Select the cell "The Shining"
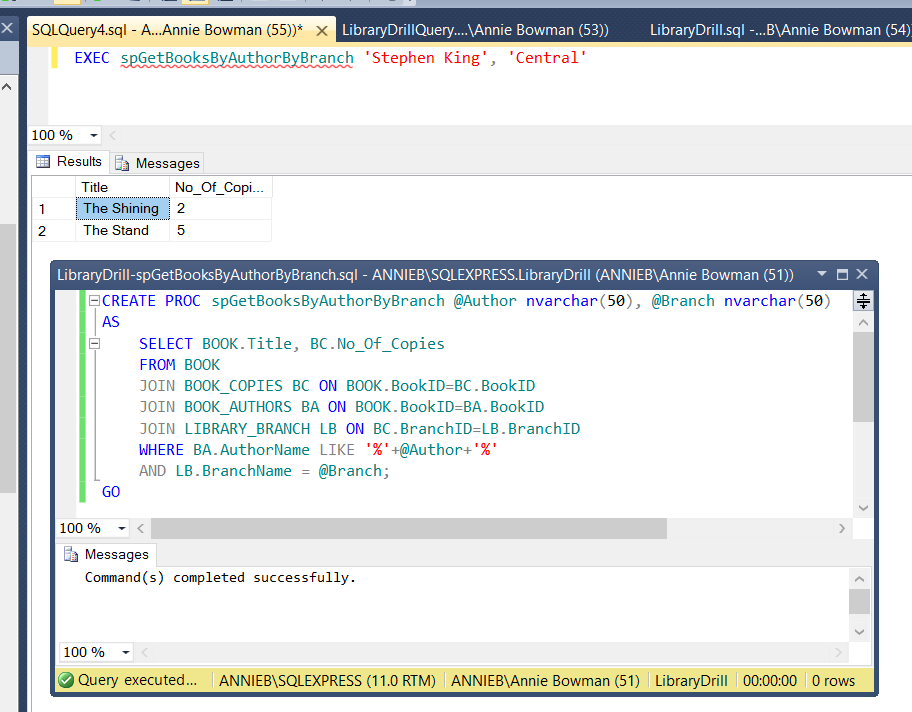 tap(122, 208)
